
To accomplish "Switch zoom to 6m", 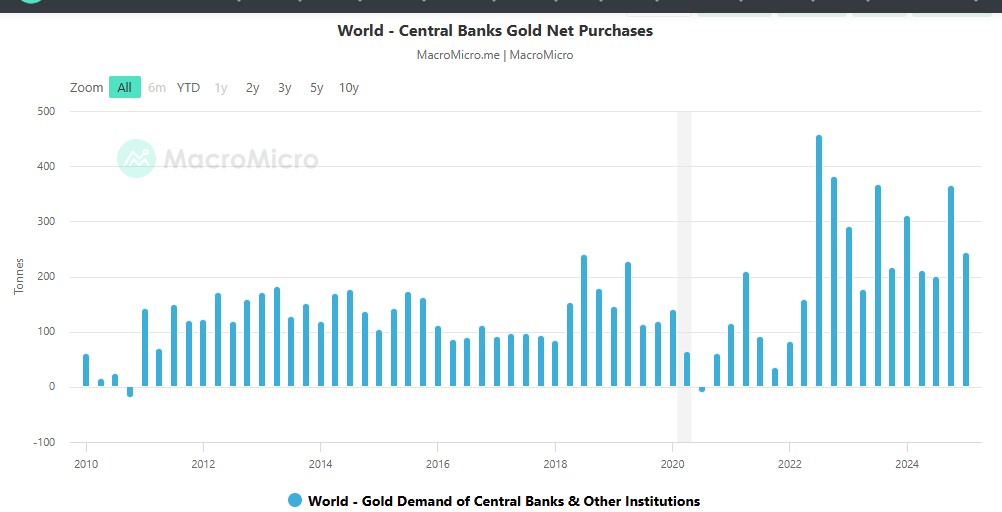I will pyautogui.click(x=157, y=88).
